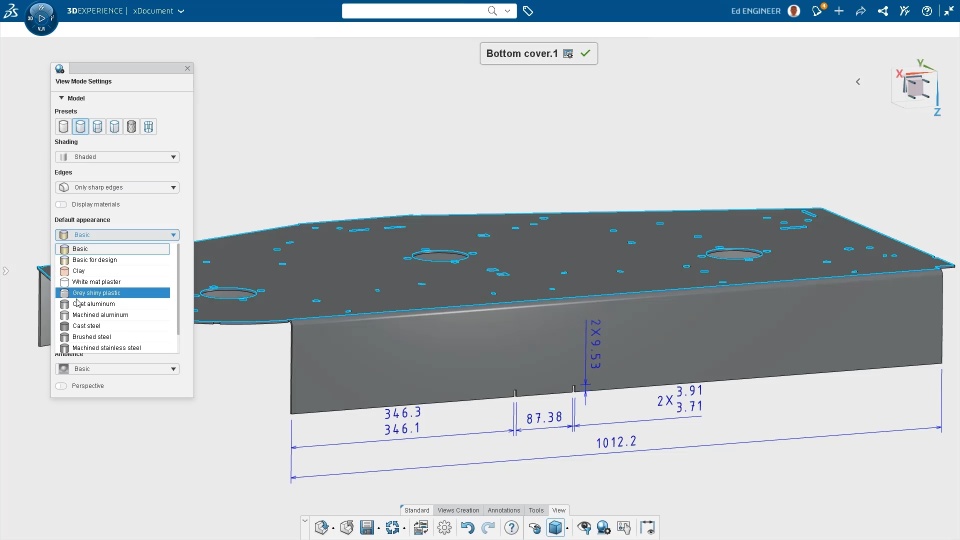Click the plus add icon in top bar
This screenshot has height=540, width=960.
coord(839,11)
